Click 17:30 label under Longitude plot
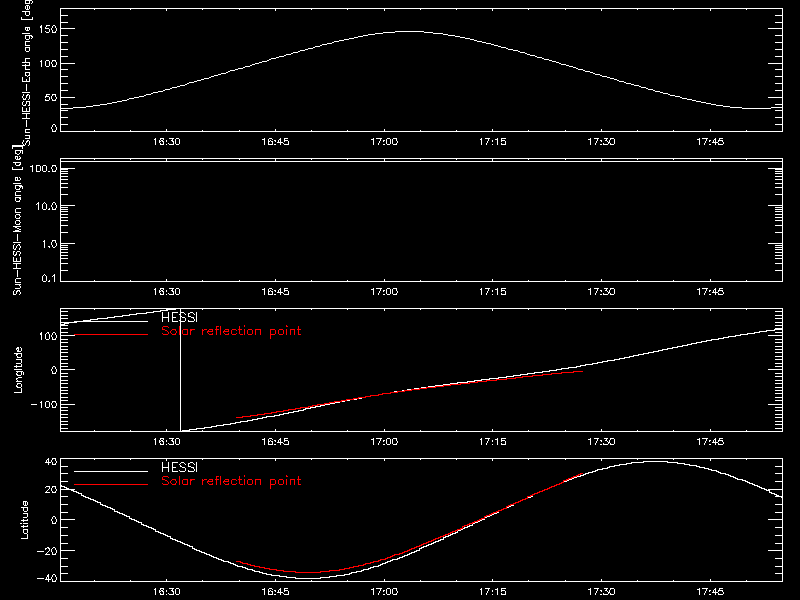 (601, 442)
